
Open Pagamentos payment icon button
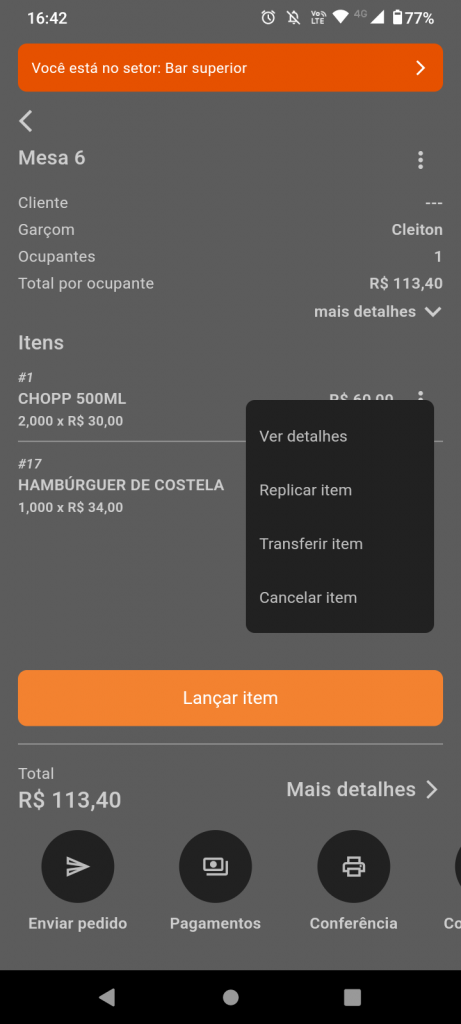tap(215, 867)
